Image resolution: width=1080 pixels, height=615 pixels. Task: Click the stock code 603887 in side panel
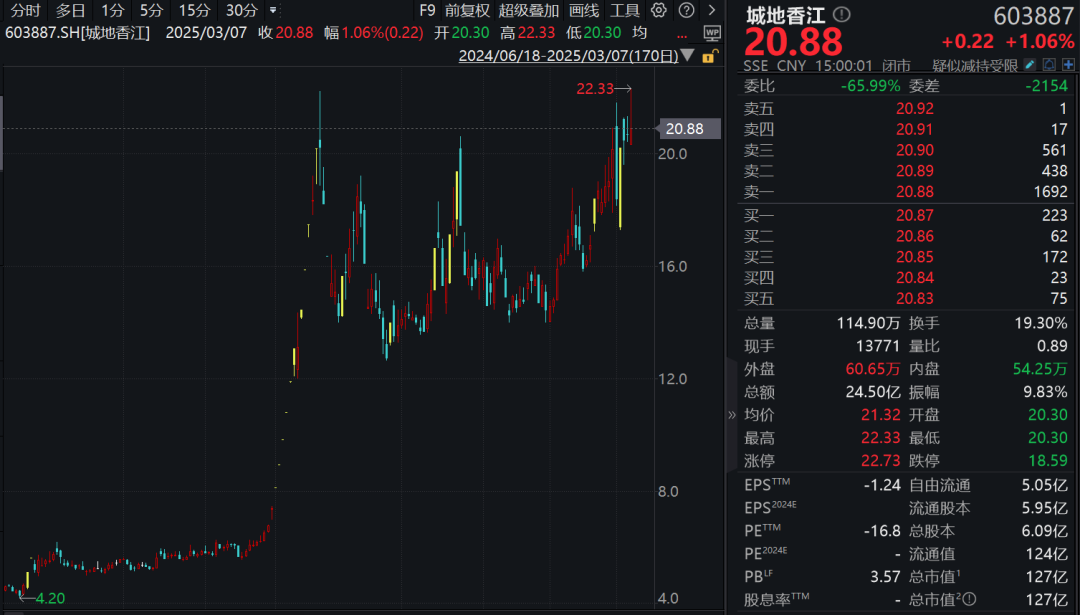point(1033,15)
